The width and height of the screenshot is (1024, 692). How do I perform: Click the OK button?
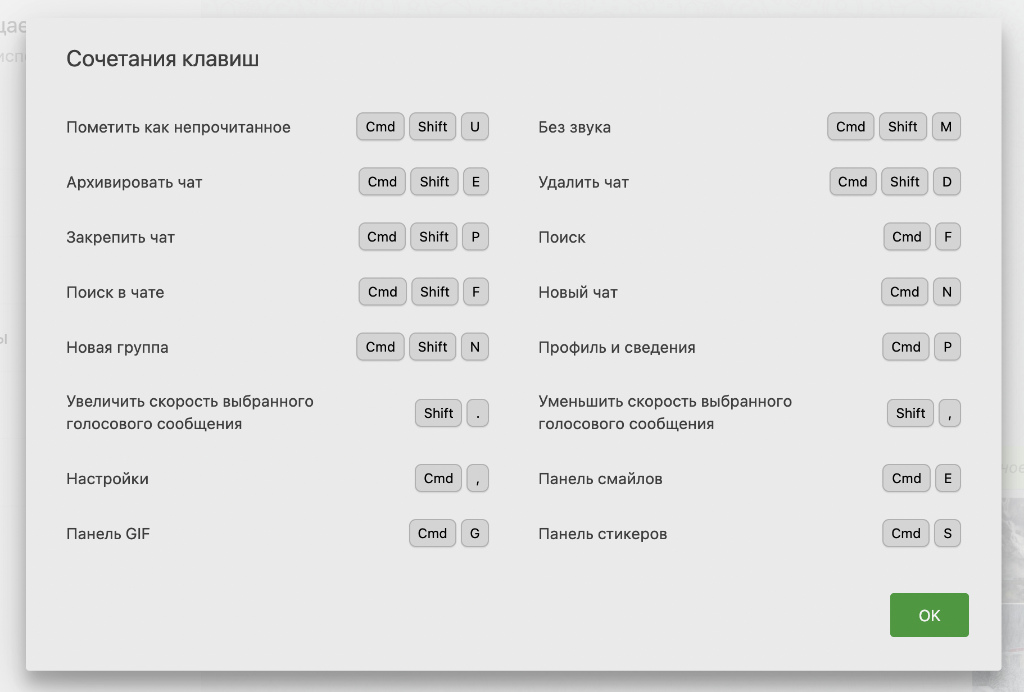click(929, 615)
